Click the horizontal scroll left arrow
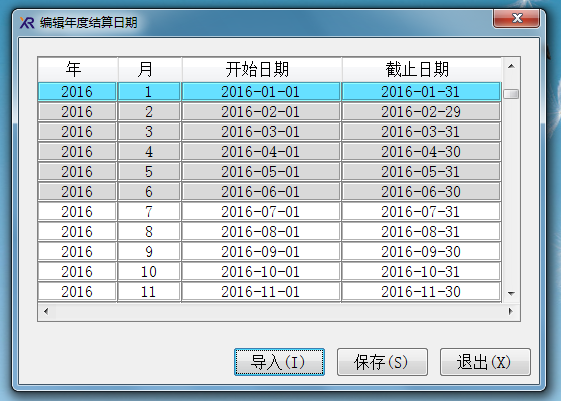Screen dimensions: 561x401 click(x=46, y=311)
